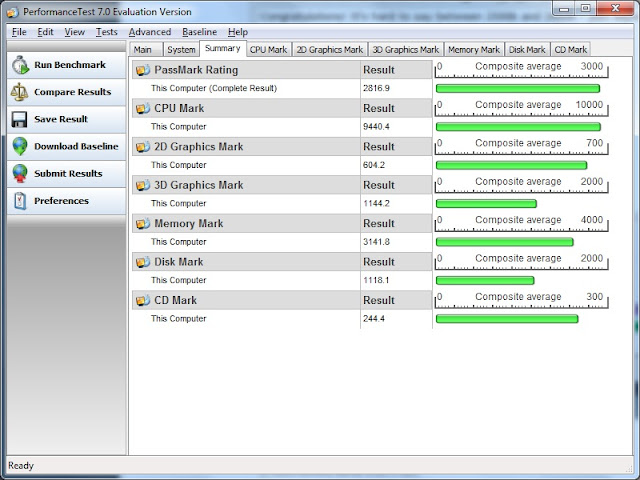Click the CPU Mark section icon
Viewport: 640px width, 480px height.
tap(143, 109)
